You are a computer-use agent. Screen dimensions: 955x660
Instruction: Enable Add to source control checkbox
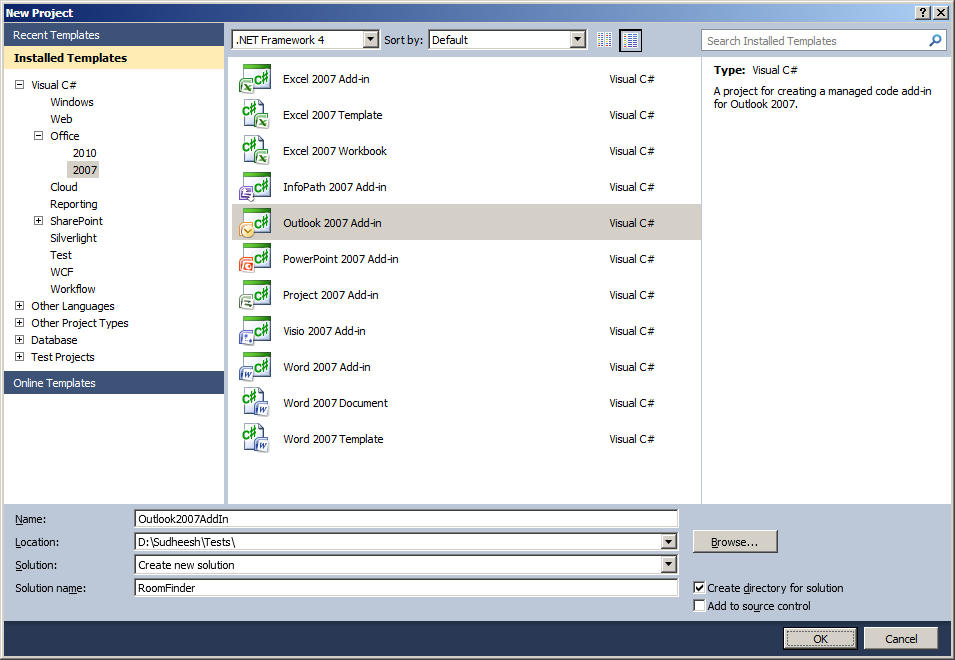[699, 606]
